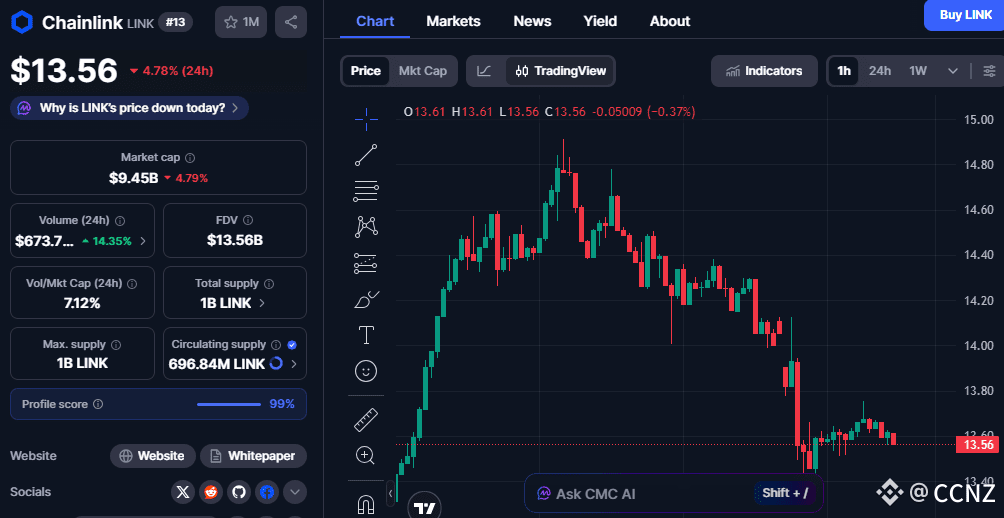Click the Ask CMC AI input
The width and height of the screenshot is (1004, 518).
[x=640, y=493]
